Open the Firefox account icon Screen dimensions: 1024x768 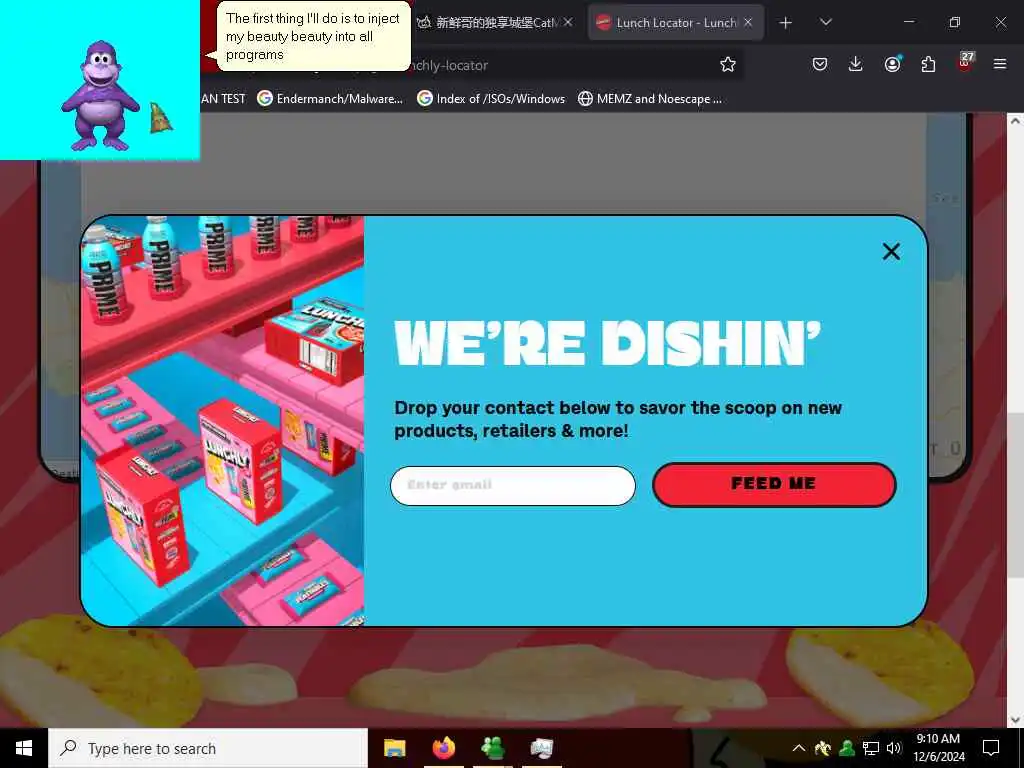tap(892, 64)
